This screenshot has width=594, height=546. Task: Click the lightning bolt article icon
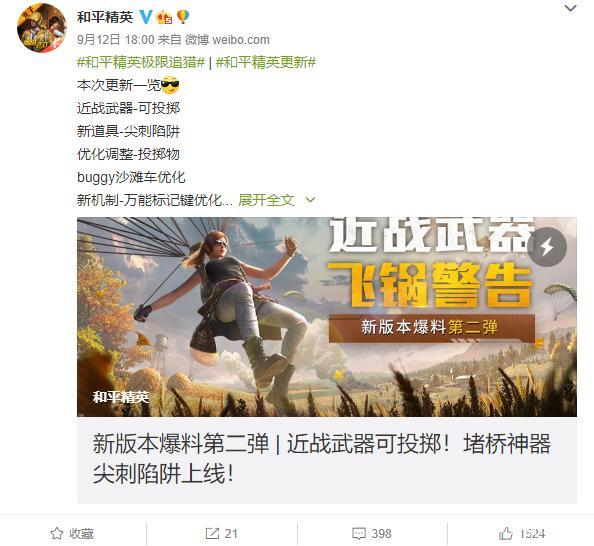click(547, 247)
